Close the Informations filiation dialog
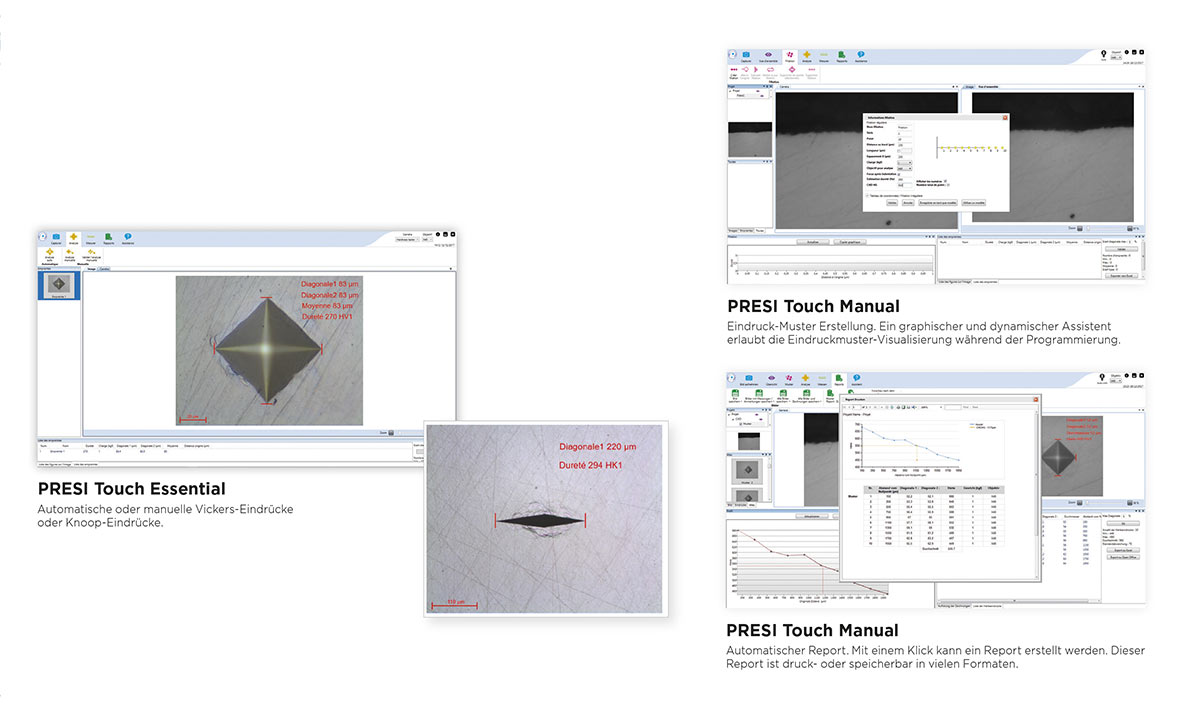The height and width of the screenshot is (726, 1200). pos(1005,118)
